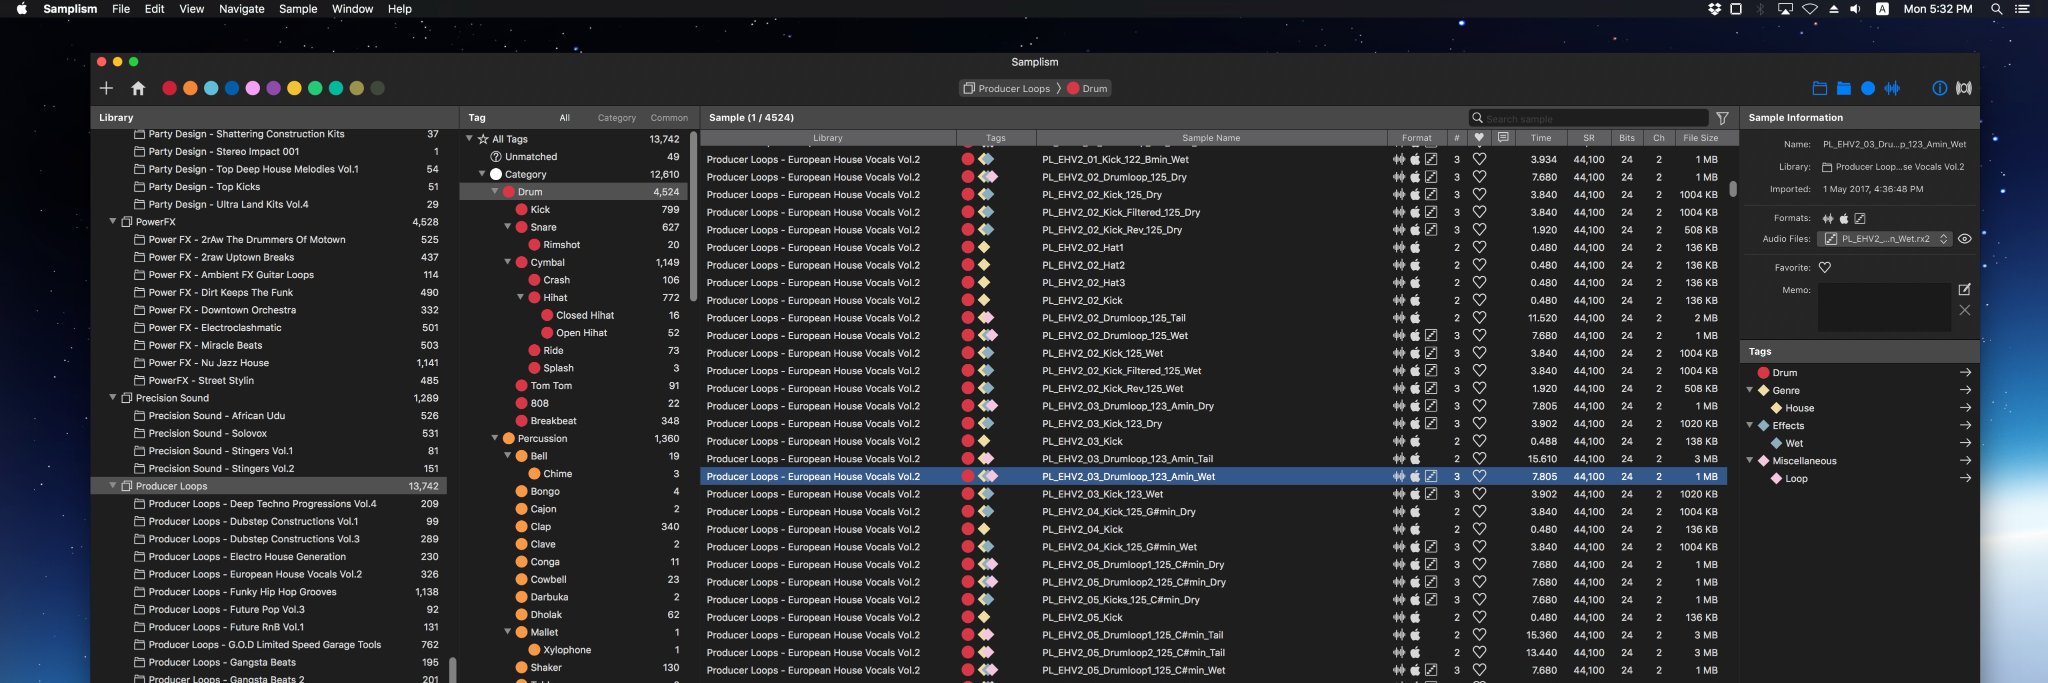Open Notification Center list icon

(2023, 9)
